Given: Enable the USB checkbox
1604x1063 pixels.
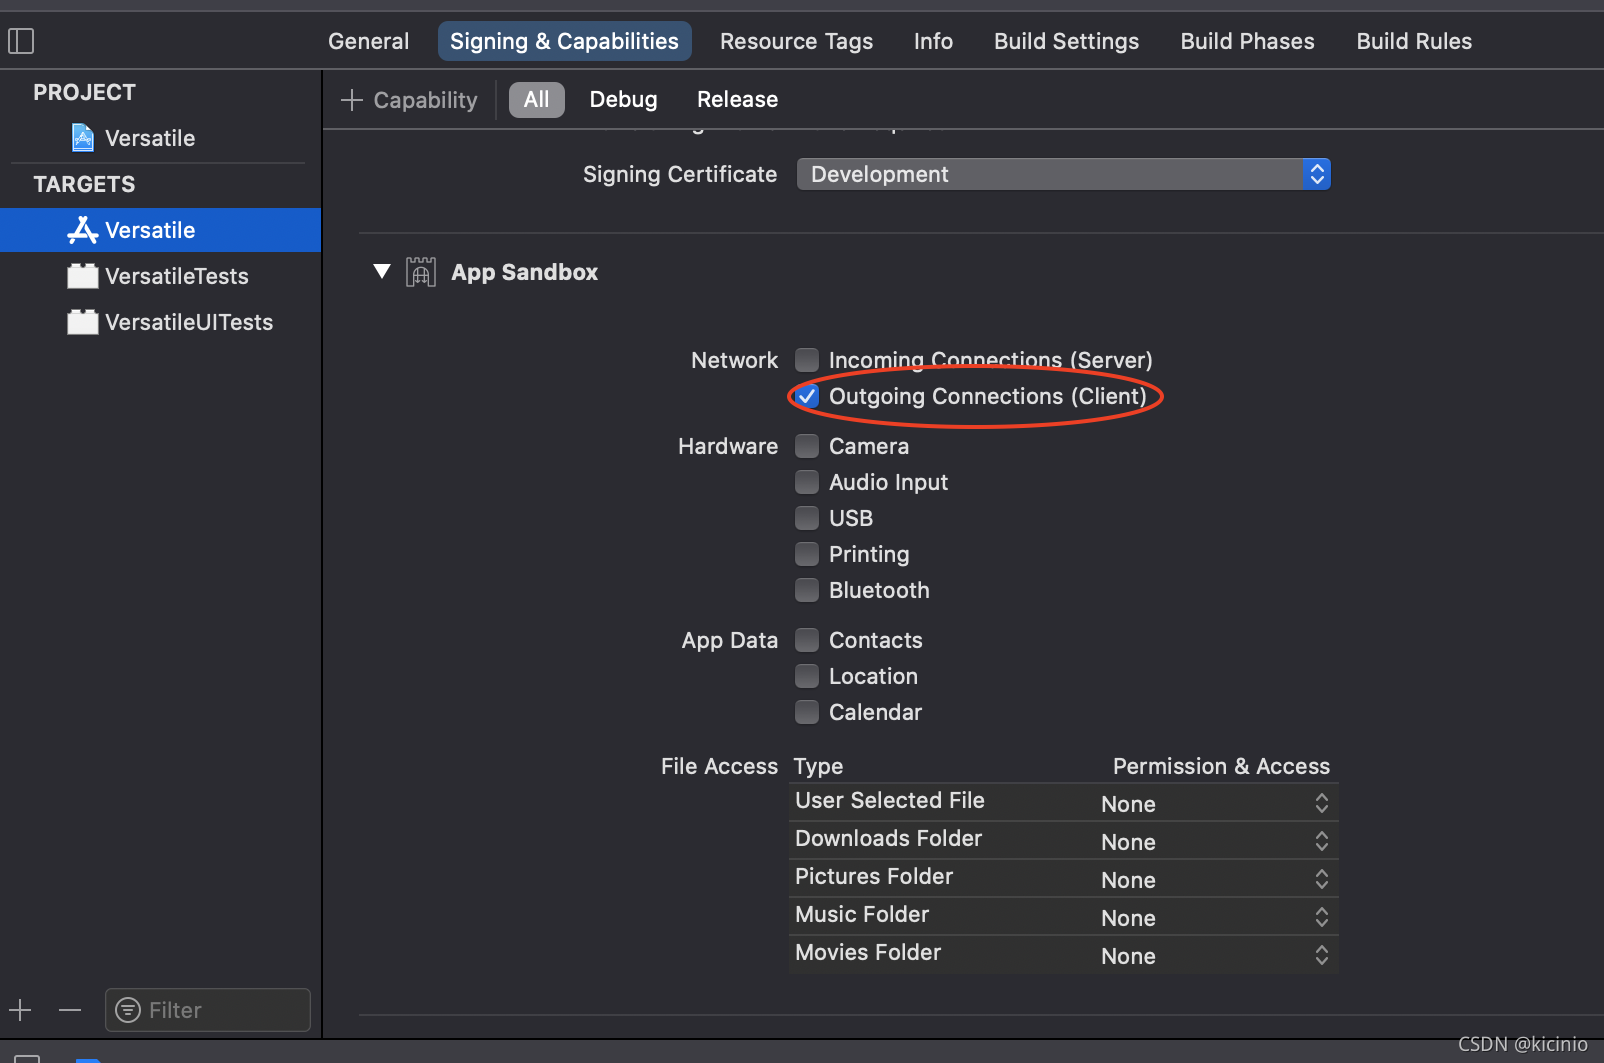Looking at the screenshot, I should (807, 518).
